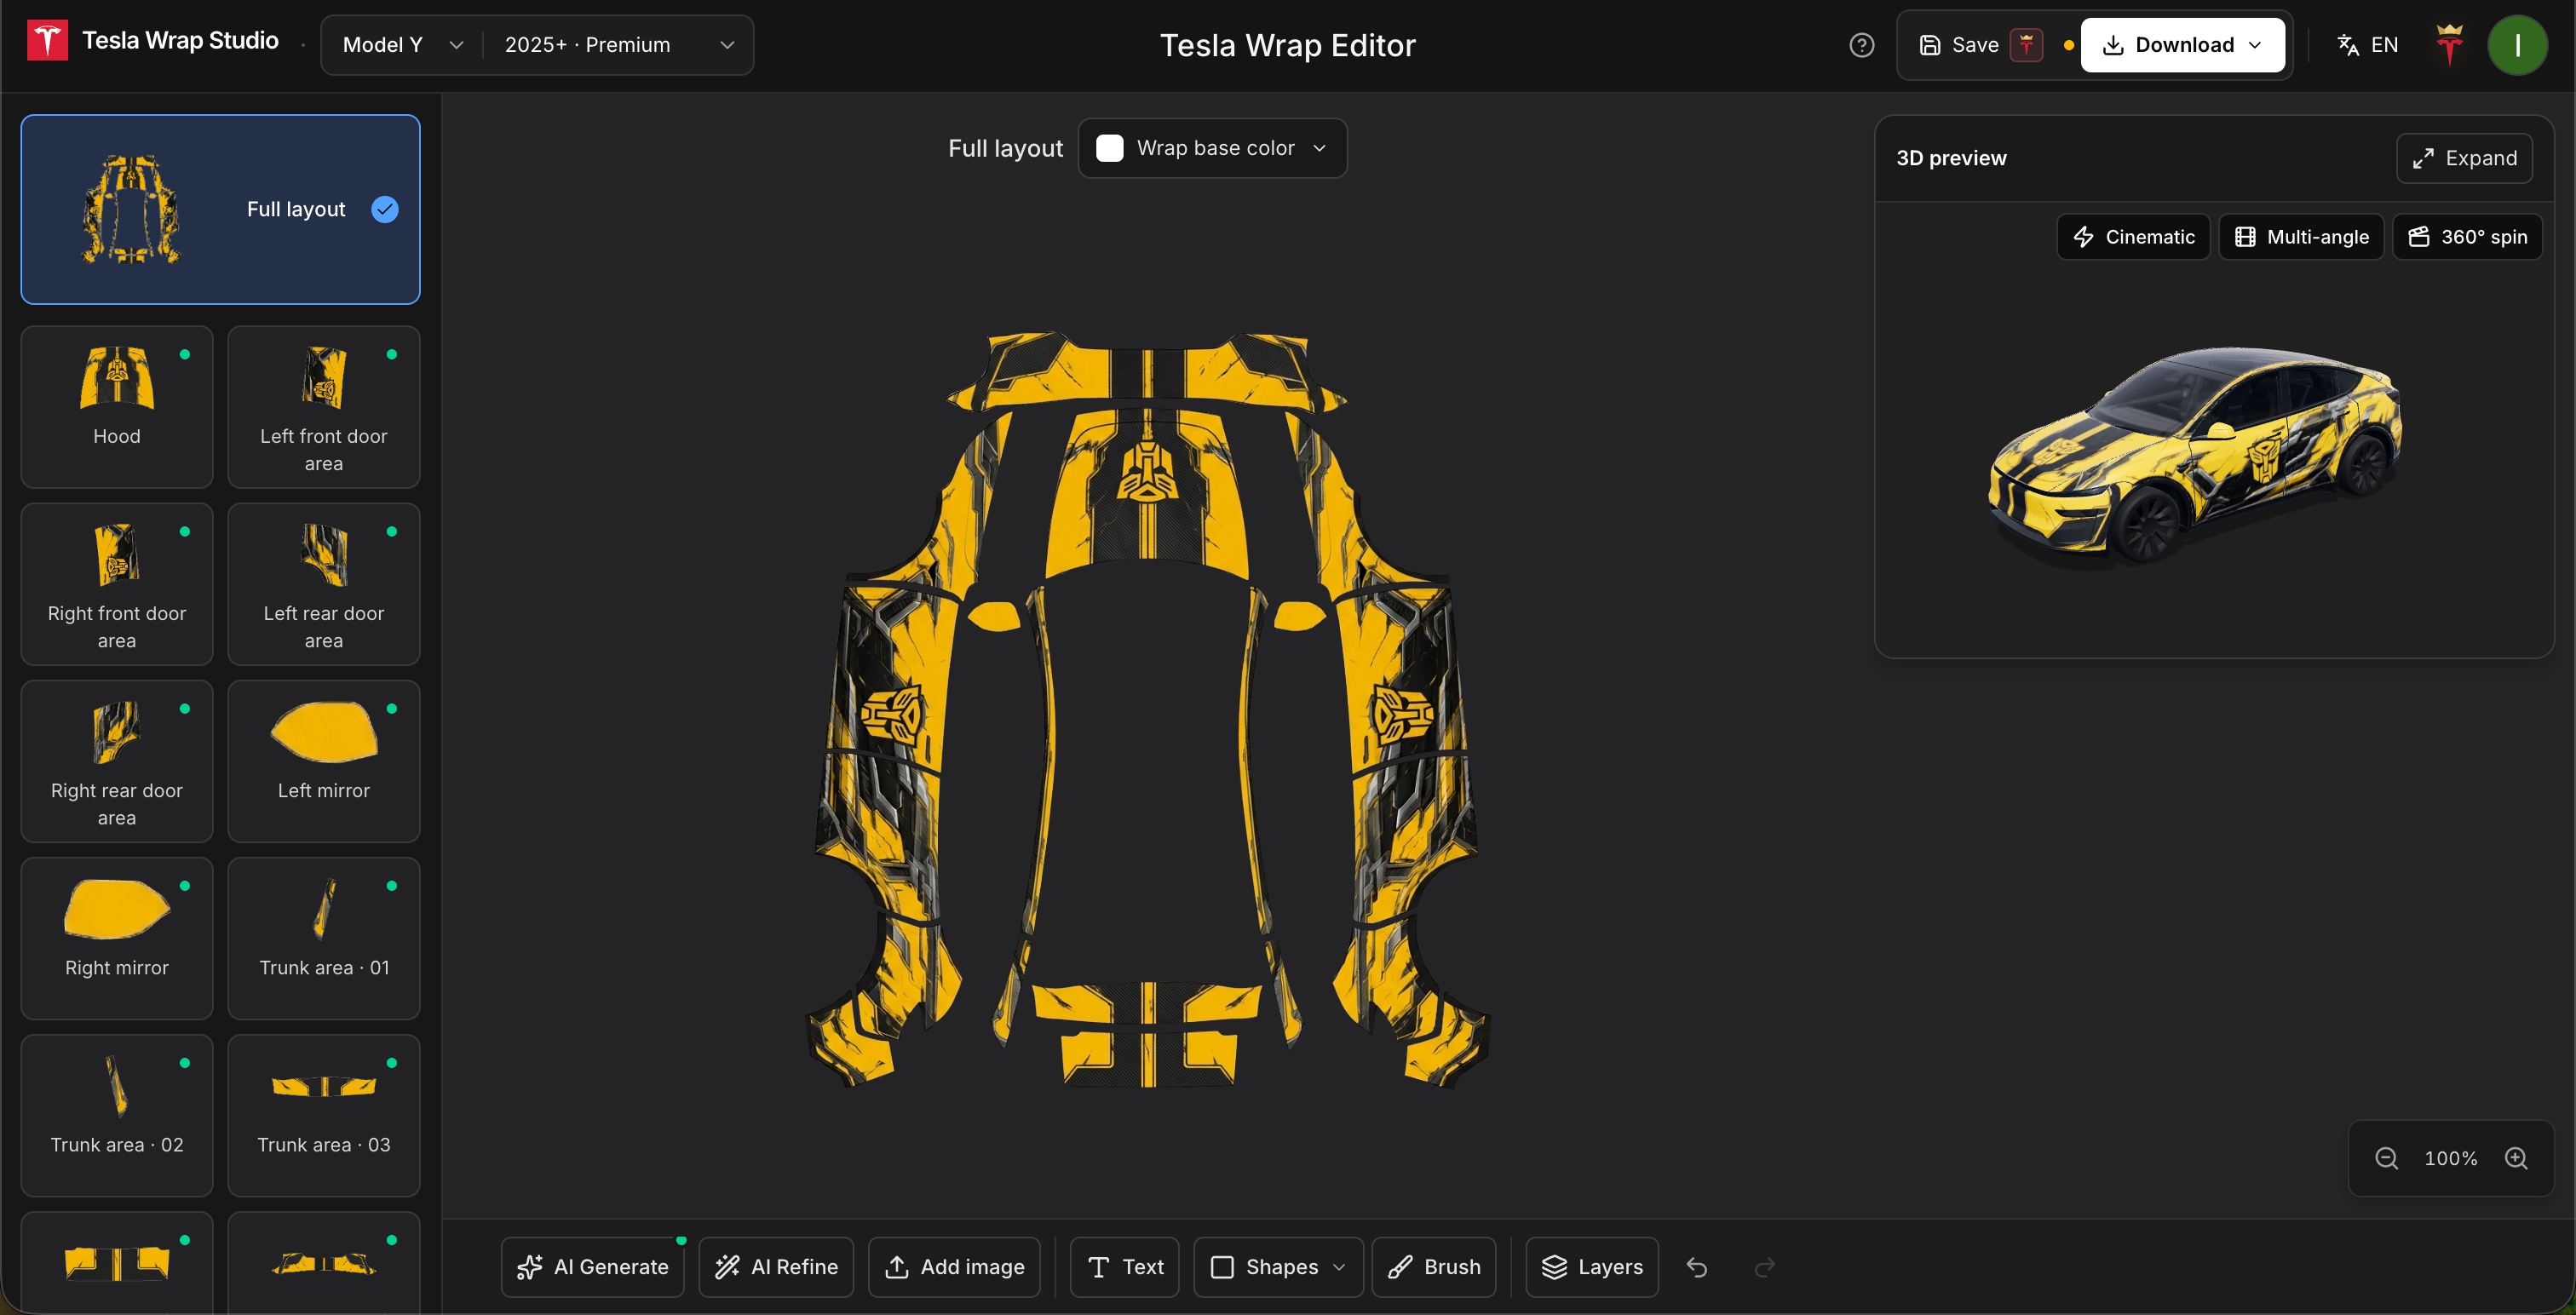The image size is (2576, 1315).
Task: Start Multi-angle preview mode
Action: 2301,237
